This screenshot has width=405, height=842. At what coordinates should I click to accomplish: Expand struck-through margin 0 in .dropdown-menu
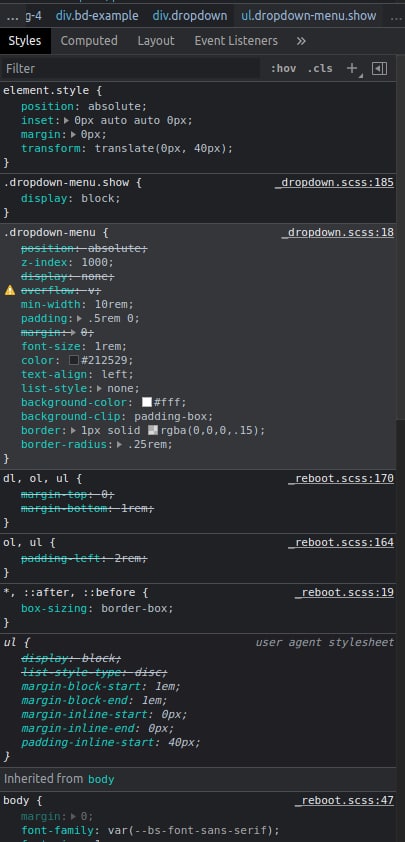[x=73, y=332]
